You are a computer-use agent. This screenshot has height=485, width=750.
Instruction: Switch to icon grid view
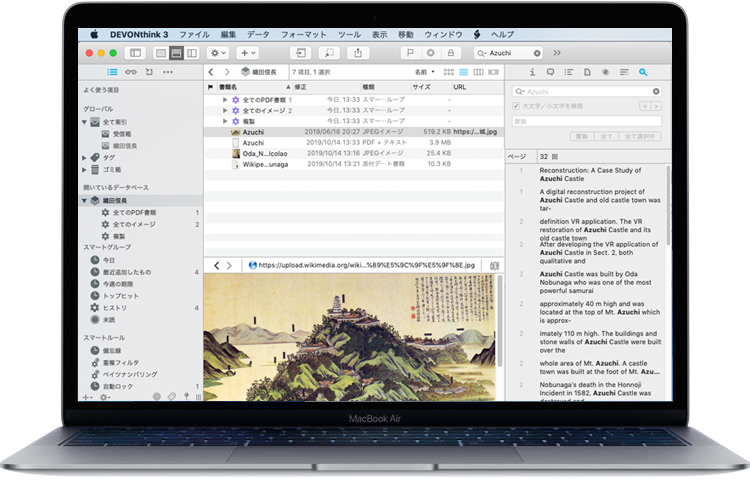(x=449, y=72)
